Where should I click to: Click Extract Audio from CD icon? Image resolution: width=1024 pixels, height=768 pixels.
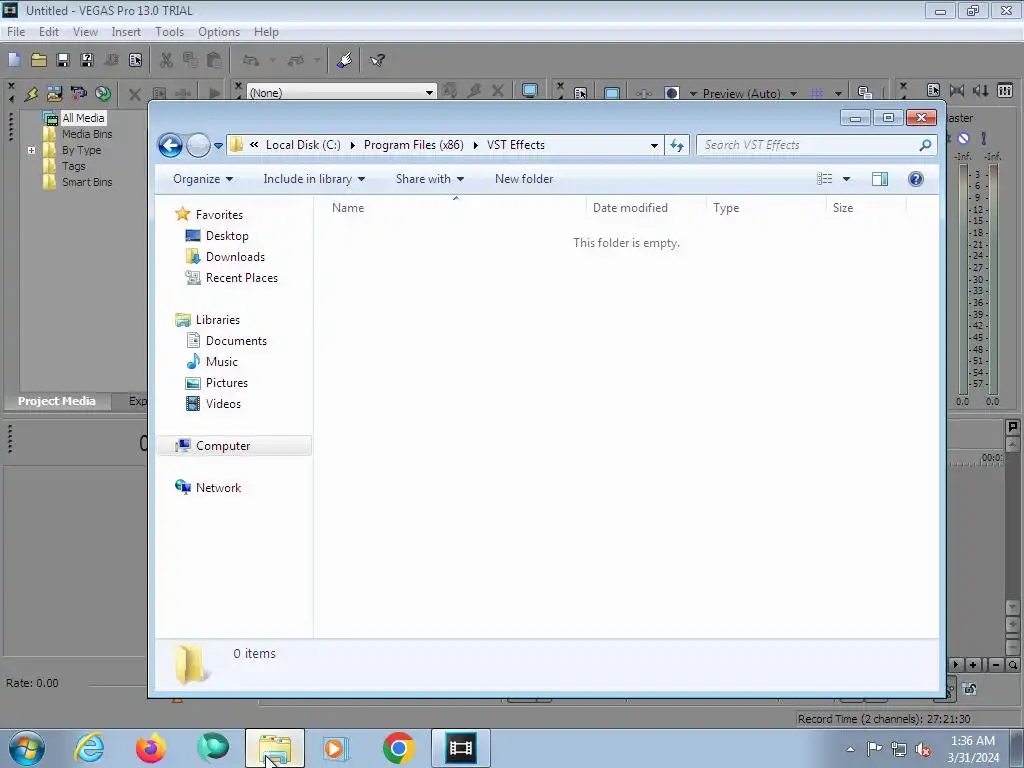tap(103, 93)
